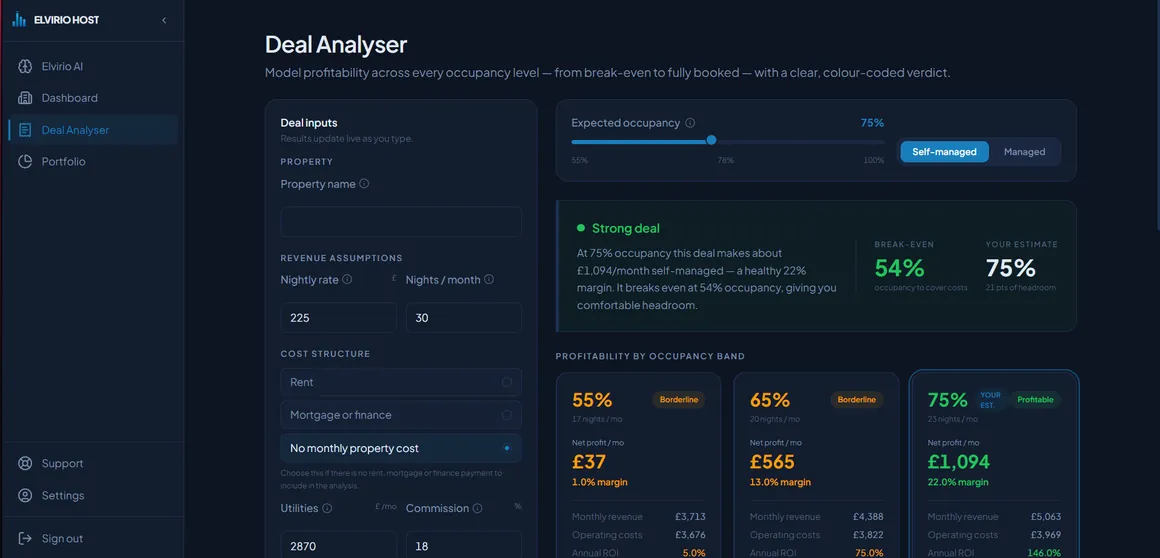Focus the Property name input field
Viewport: 1160px width, 558px height.
(401, 222)
